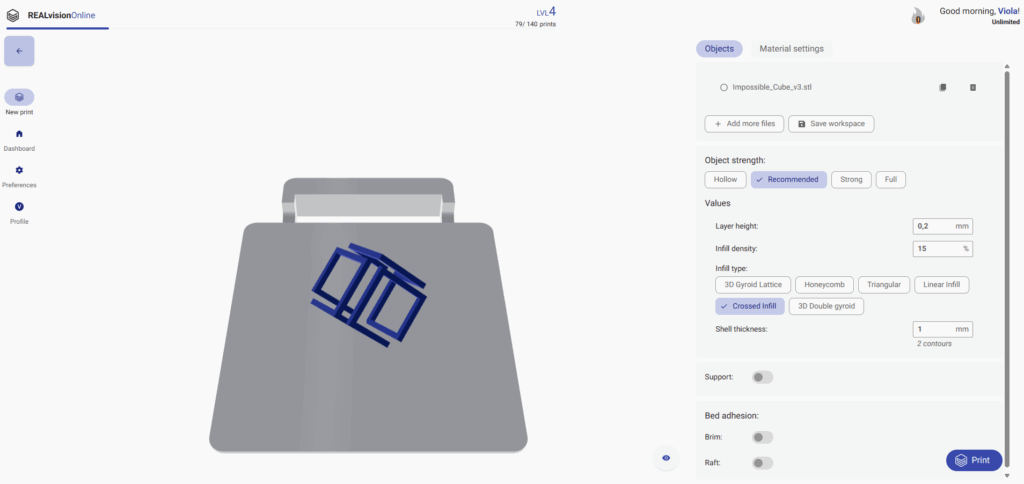Click the Shell thickness input field
The image size is (1024, 484).
[x=942, y=329]
